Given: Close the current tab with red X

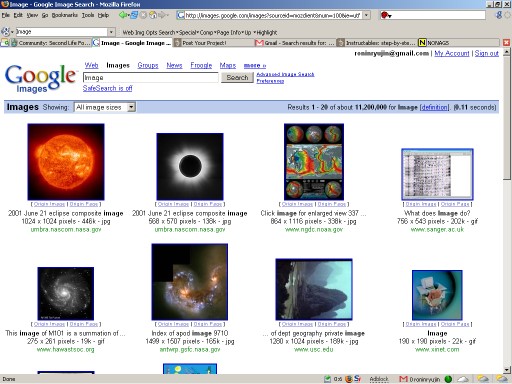Looking at the screenshot, I should click(506, 42).
